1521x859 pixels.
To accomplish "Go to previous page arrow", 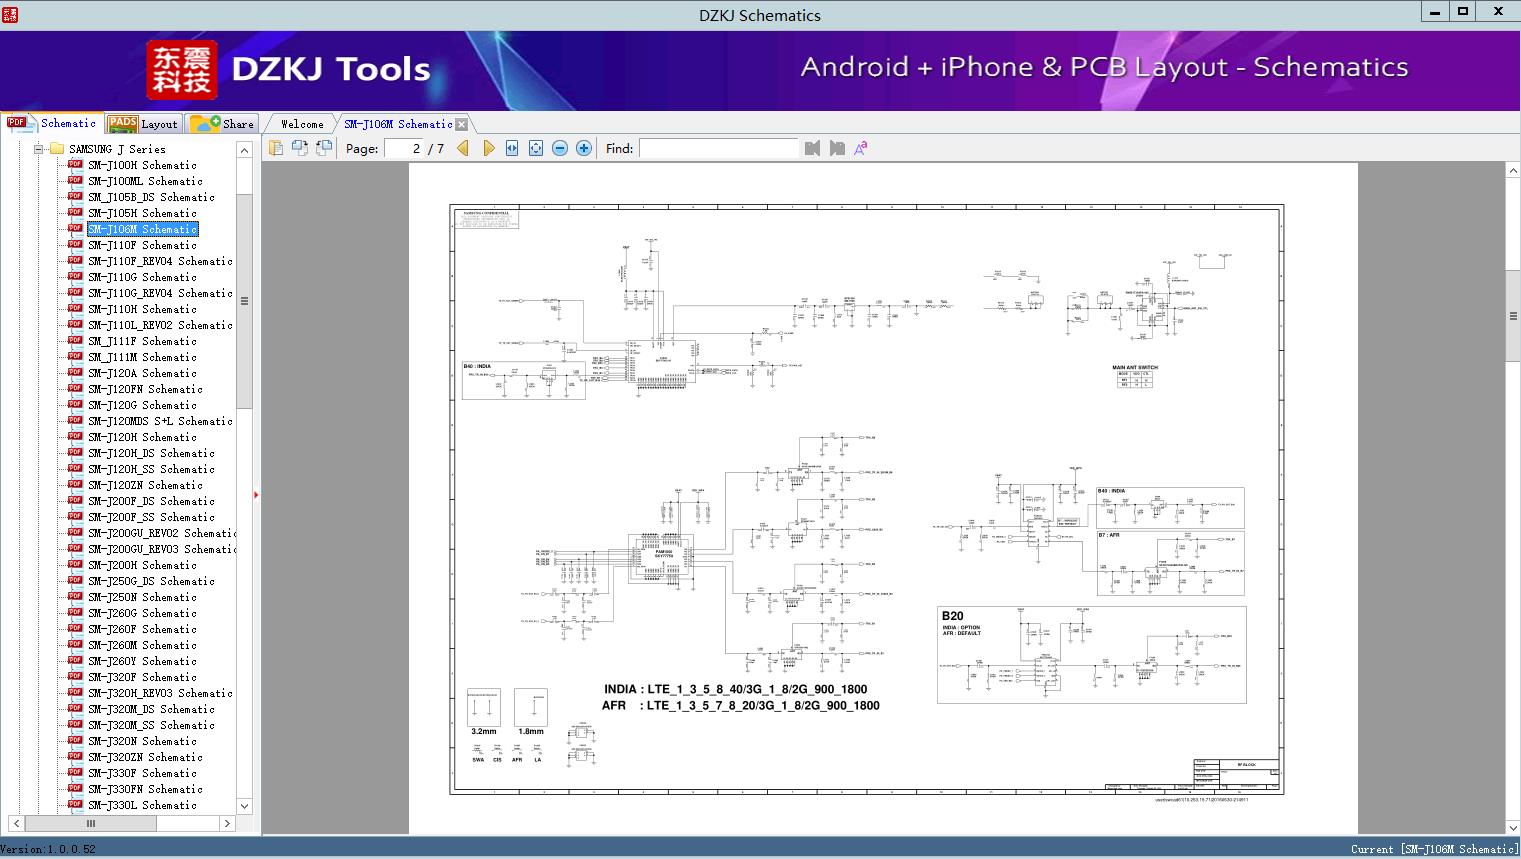I will 462,148.
